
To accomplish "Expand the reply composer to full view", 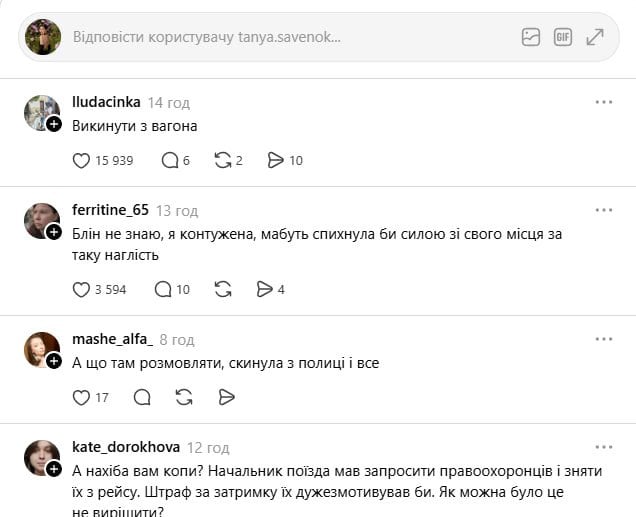I will point(595,37).
